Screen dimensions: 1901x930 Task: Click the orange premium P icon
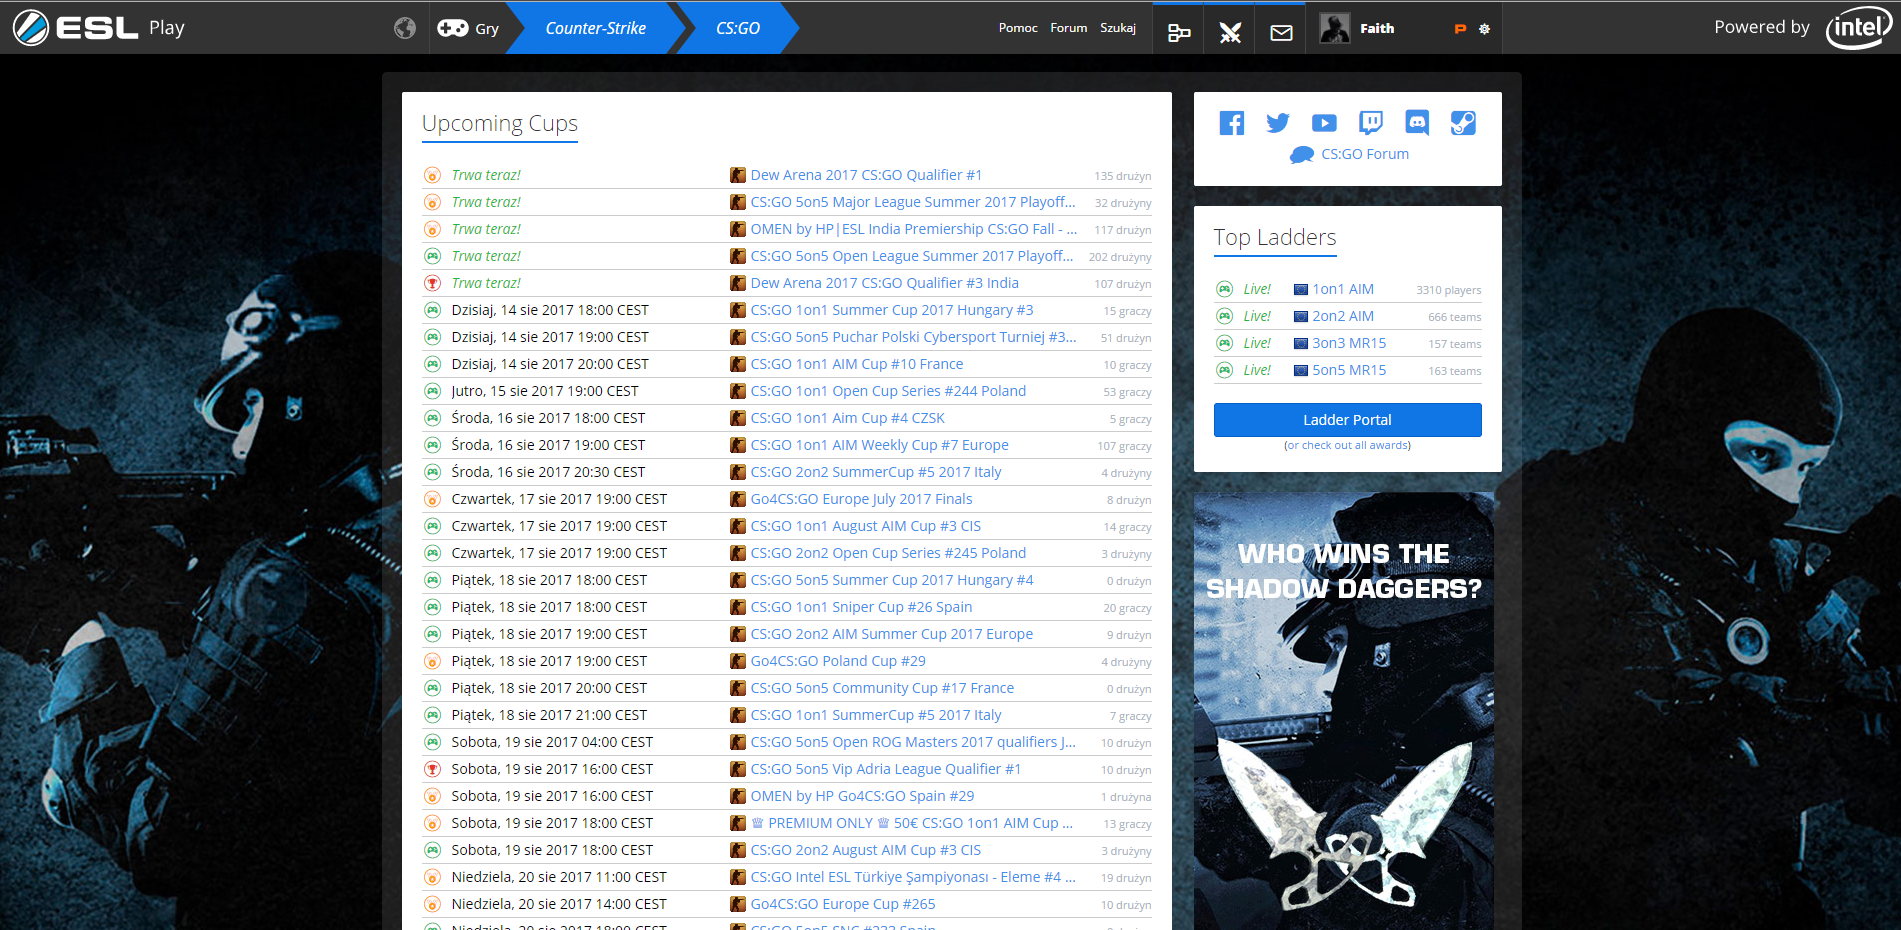[x=1460, y=29]
